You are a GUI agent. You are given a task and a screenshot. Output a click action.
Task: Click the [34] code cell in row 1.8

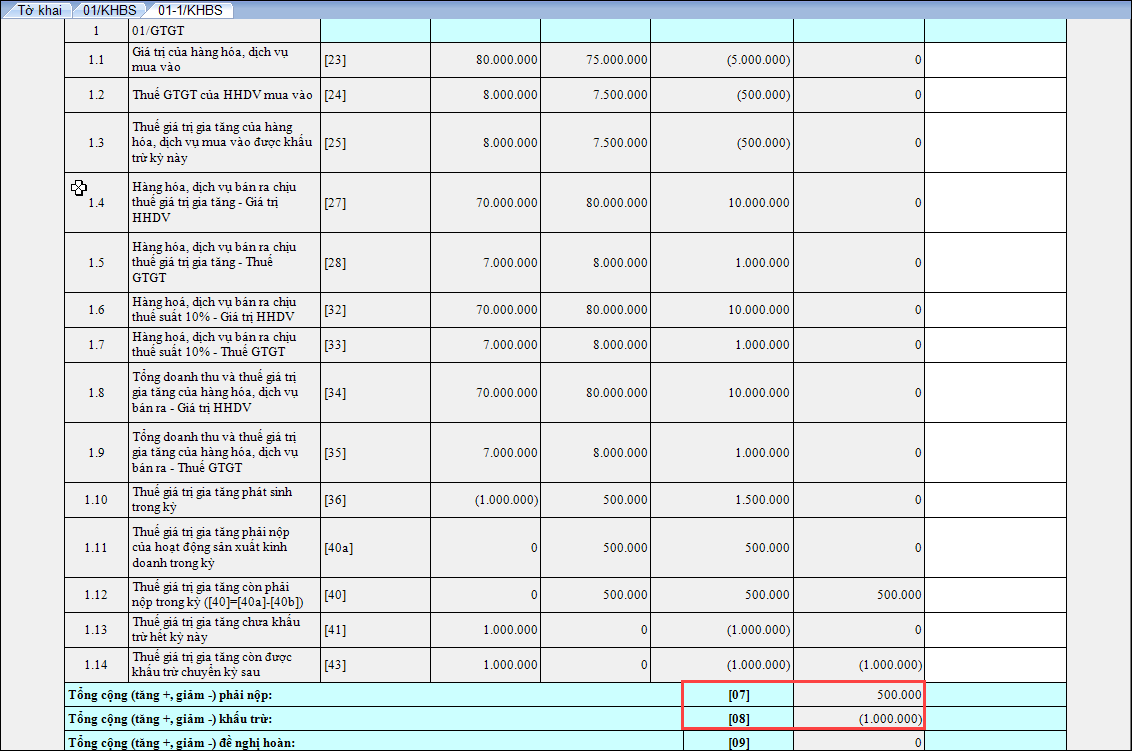click(x=335, y=392)
